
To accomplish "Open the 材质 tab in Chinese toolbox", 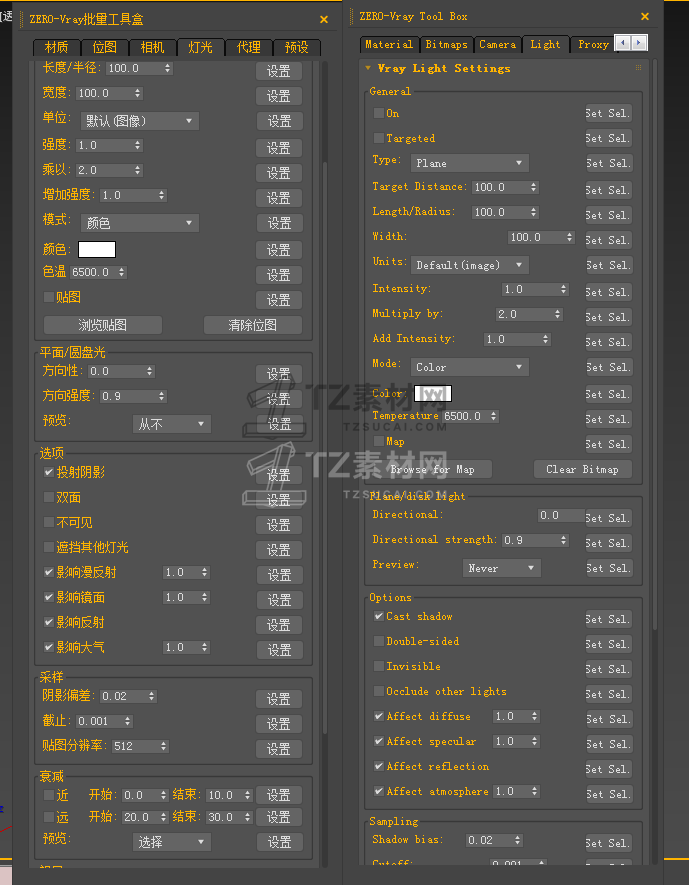I will pos(56,47).
